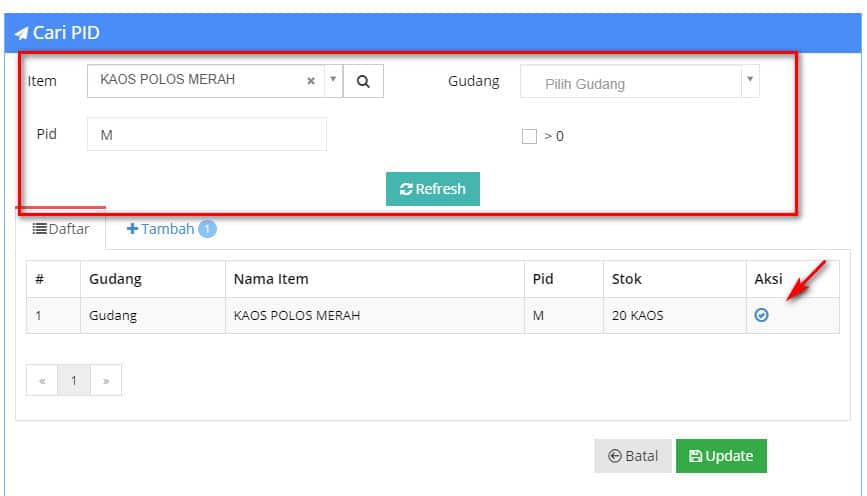Switch to the Daftar tab
The height and width of the screenshot is (496, 867).
point(61,229)
